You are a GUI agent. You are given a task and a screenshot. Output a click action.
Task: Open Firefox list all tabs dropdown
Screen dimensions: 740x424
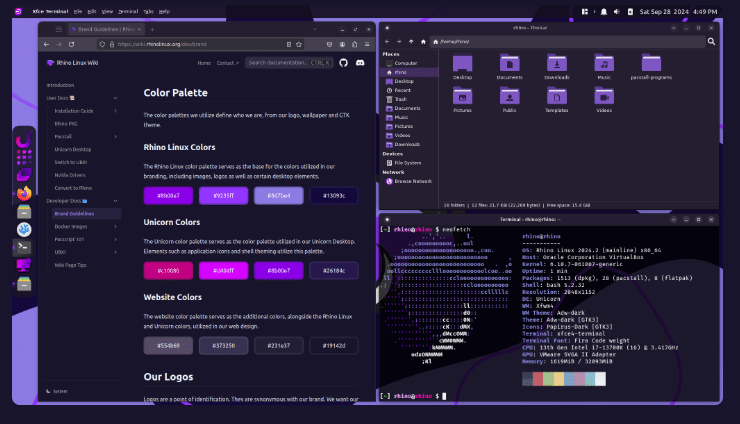[x=315, y=29]
